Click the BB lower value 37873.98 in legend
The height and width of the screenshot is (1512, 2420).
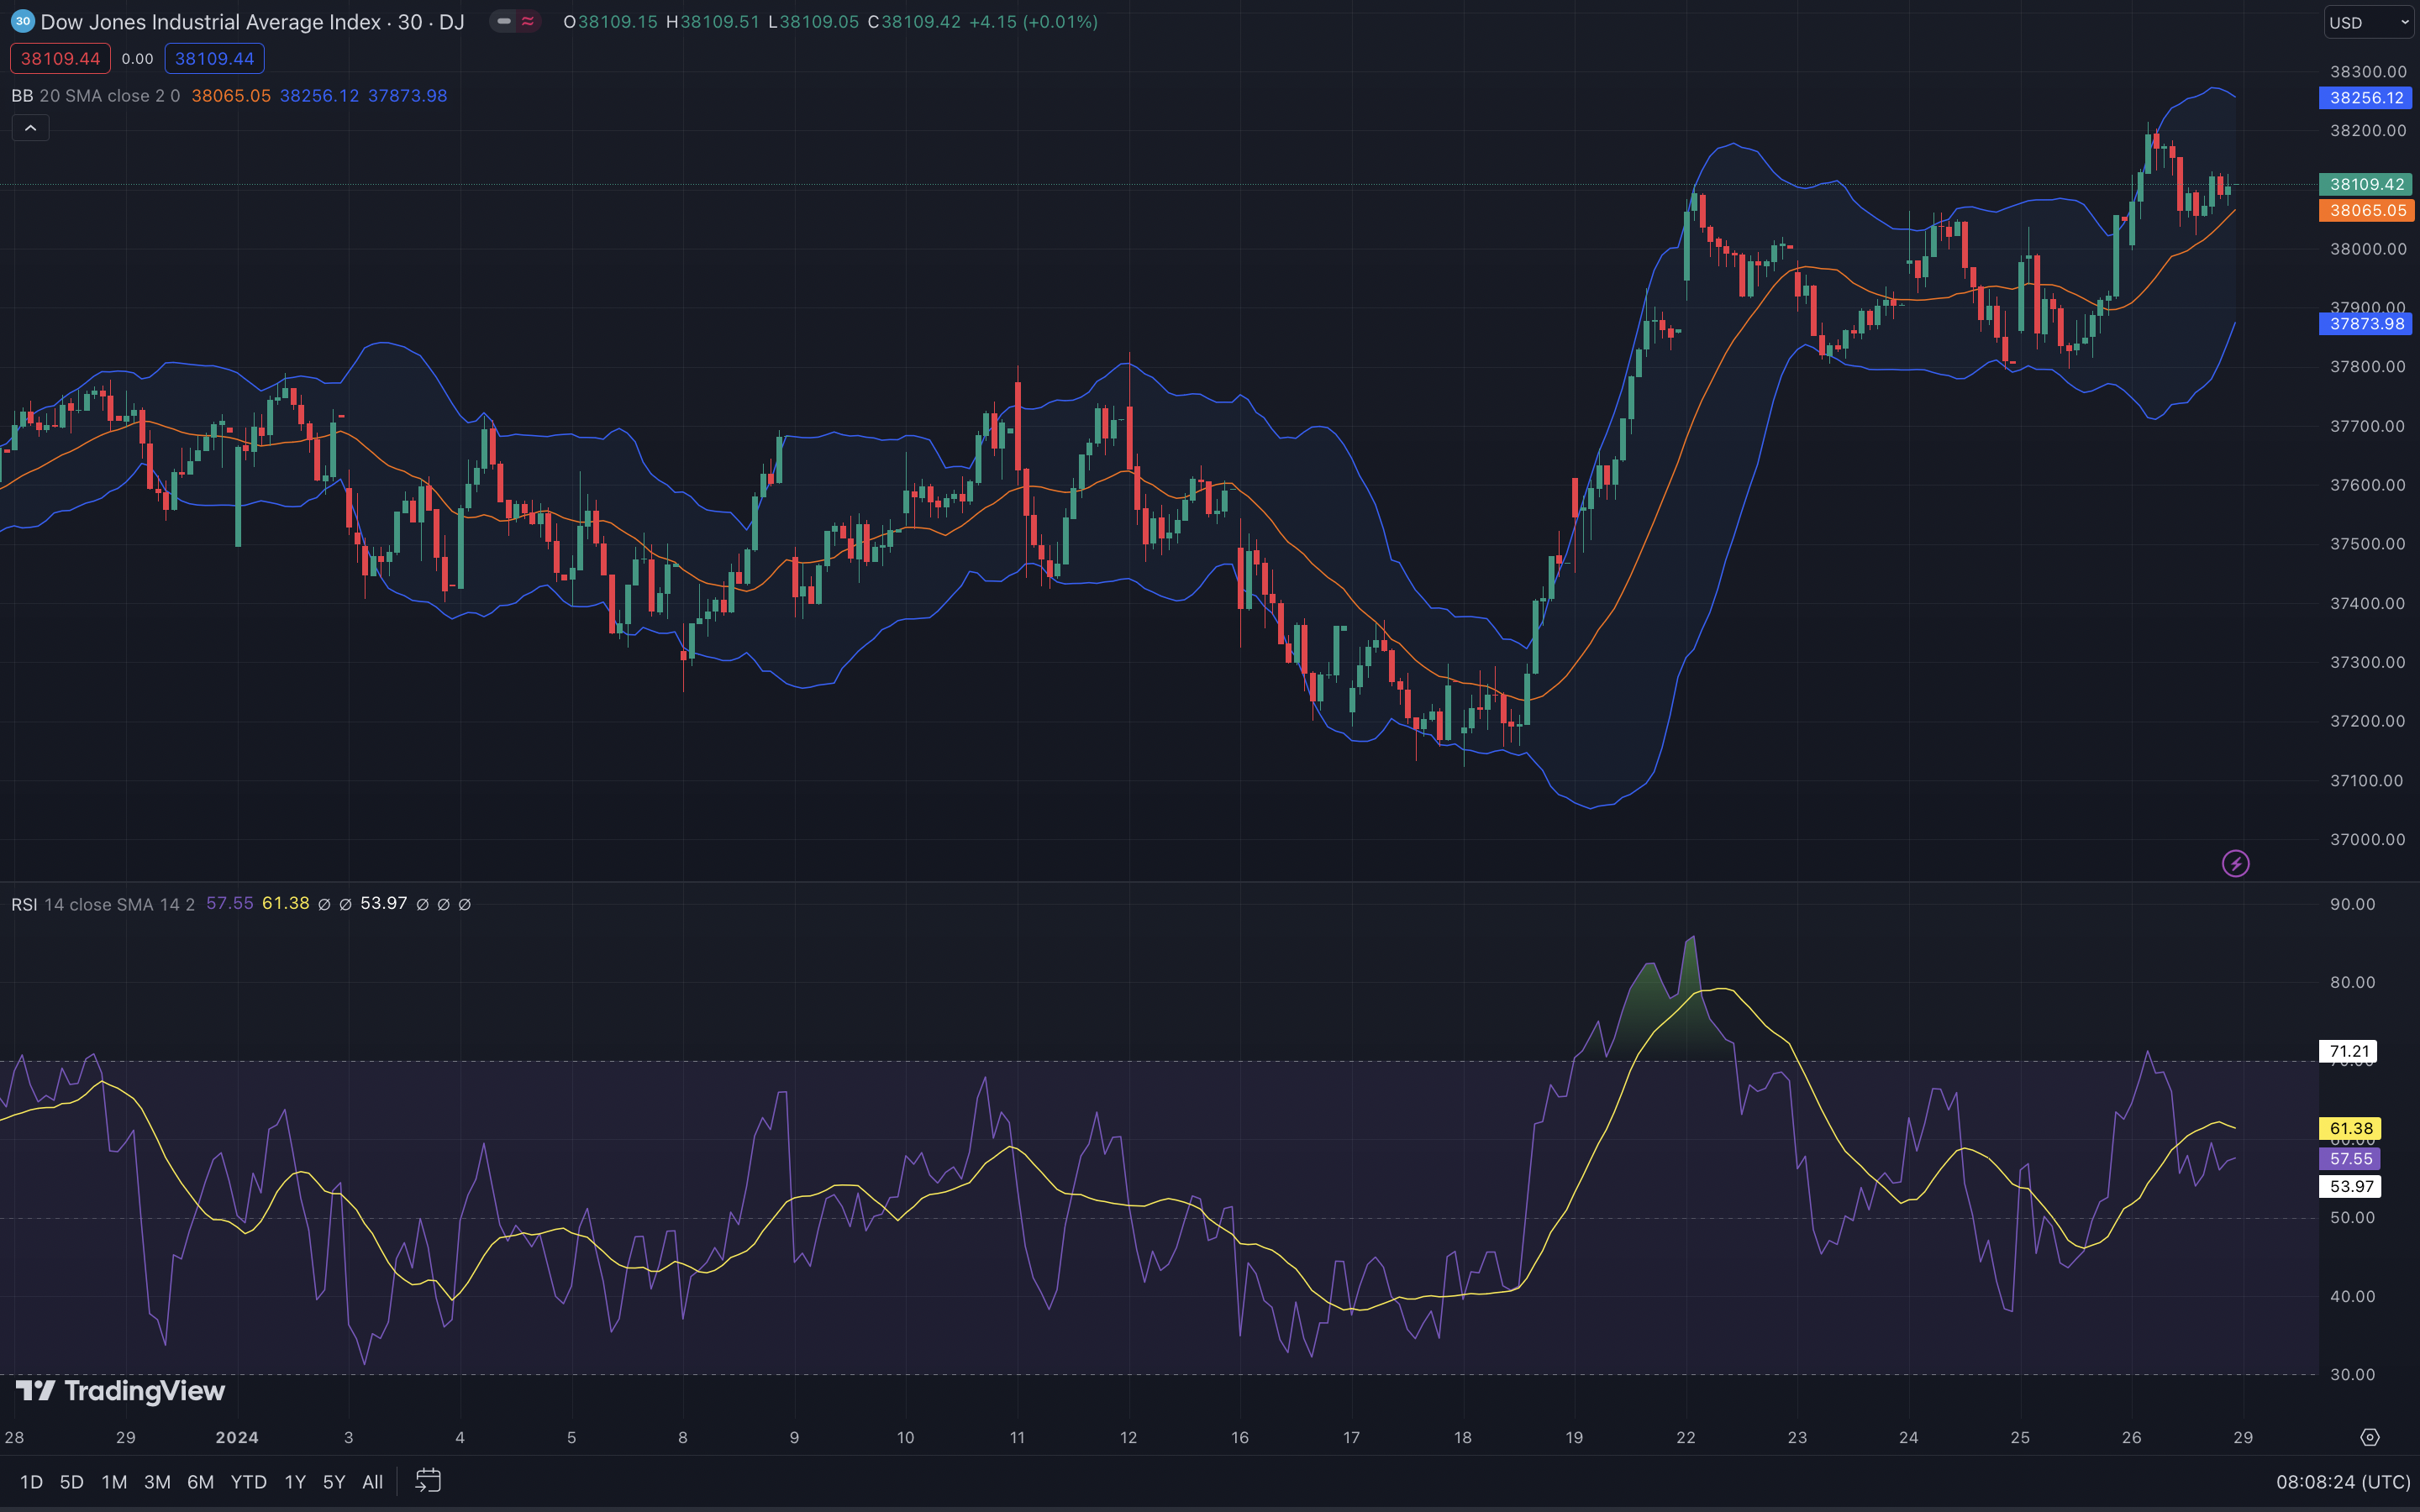tap(408, 96)
